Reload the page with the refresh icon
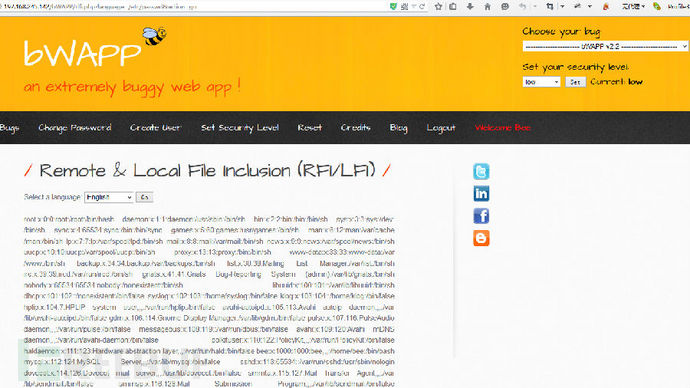The width and height of the screenshot is (690, 388). click(x=422, y=6)
